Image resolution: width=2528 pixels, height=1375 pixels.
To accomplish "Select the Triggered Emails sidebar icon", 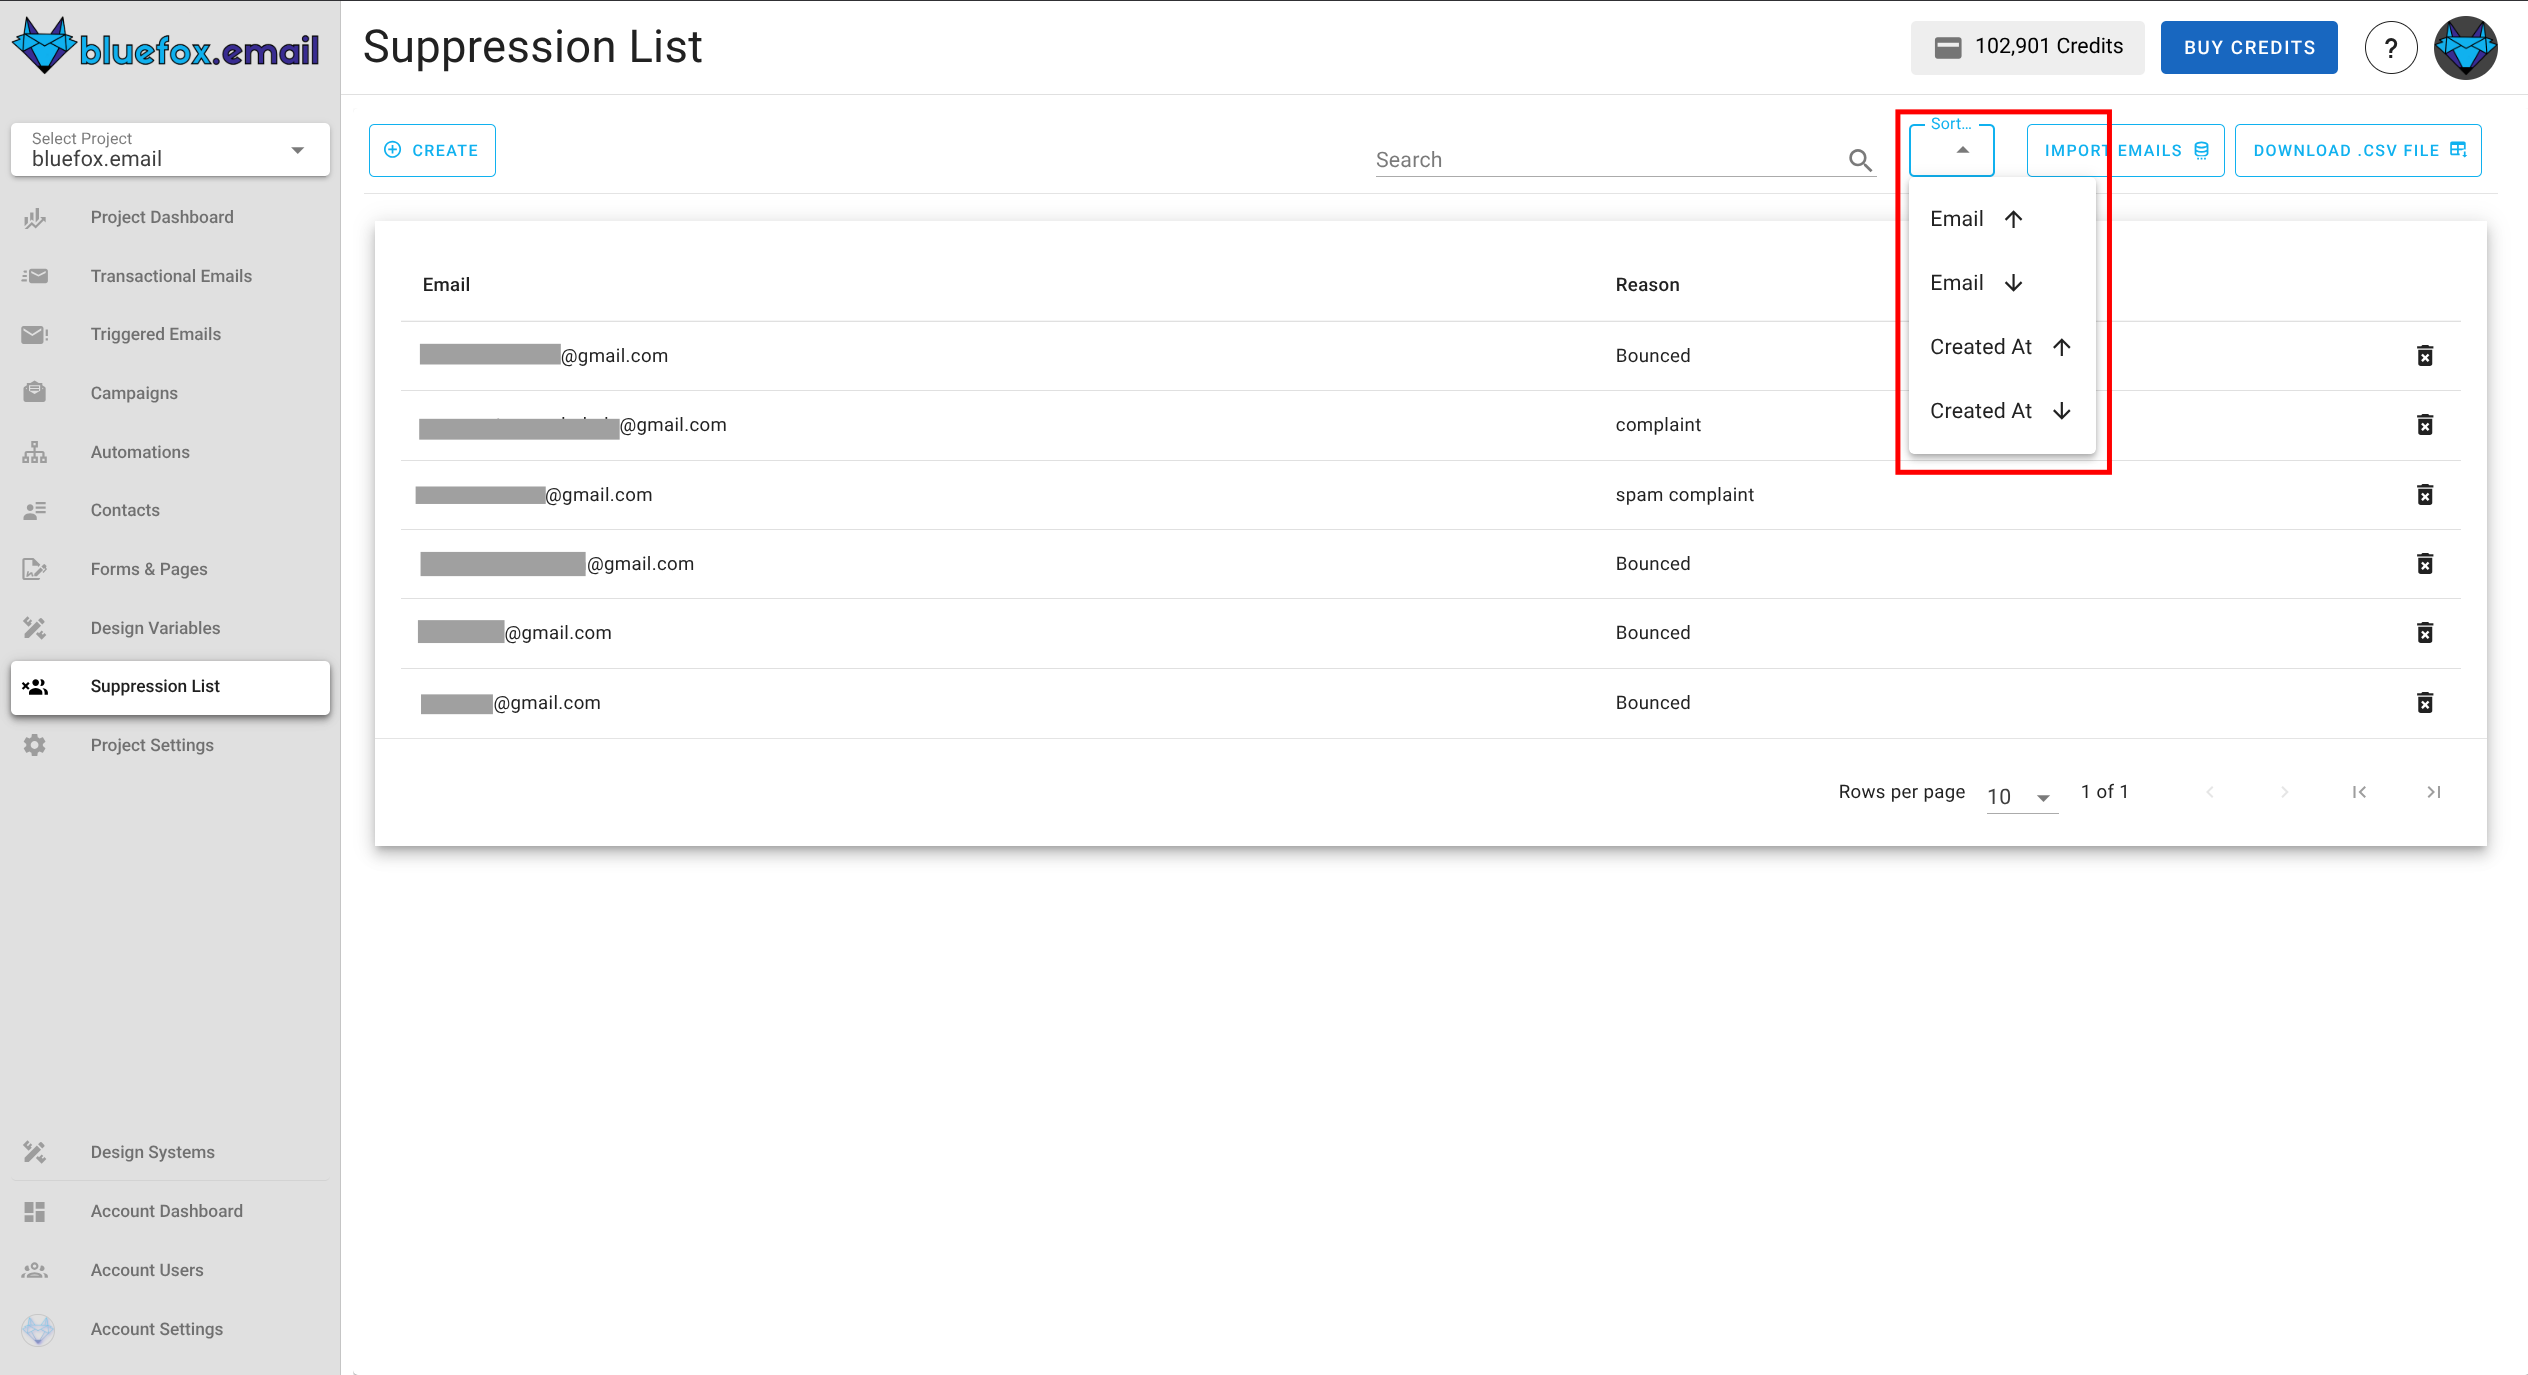I will pos(34,334).
